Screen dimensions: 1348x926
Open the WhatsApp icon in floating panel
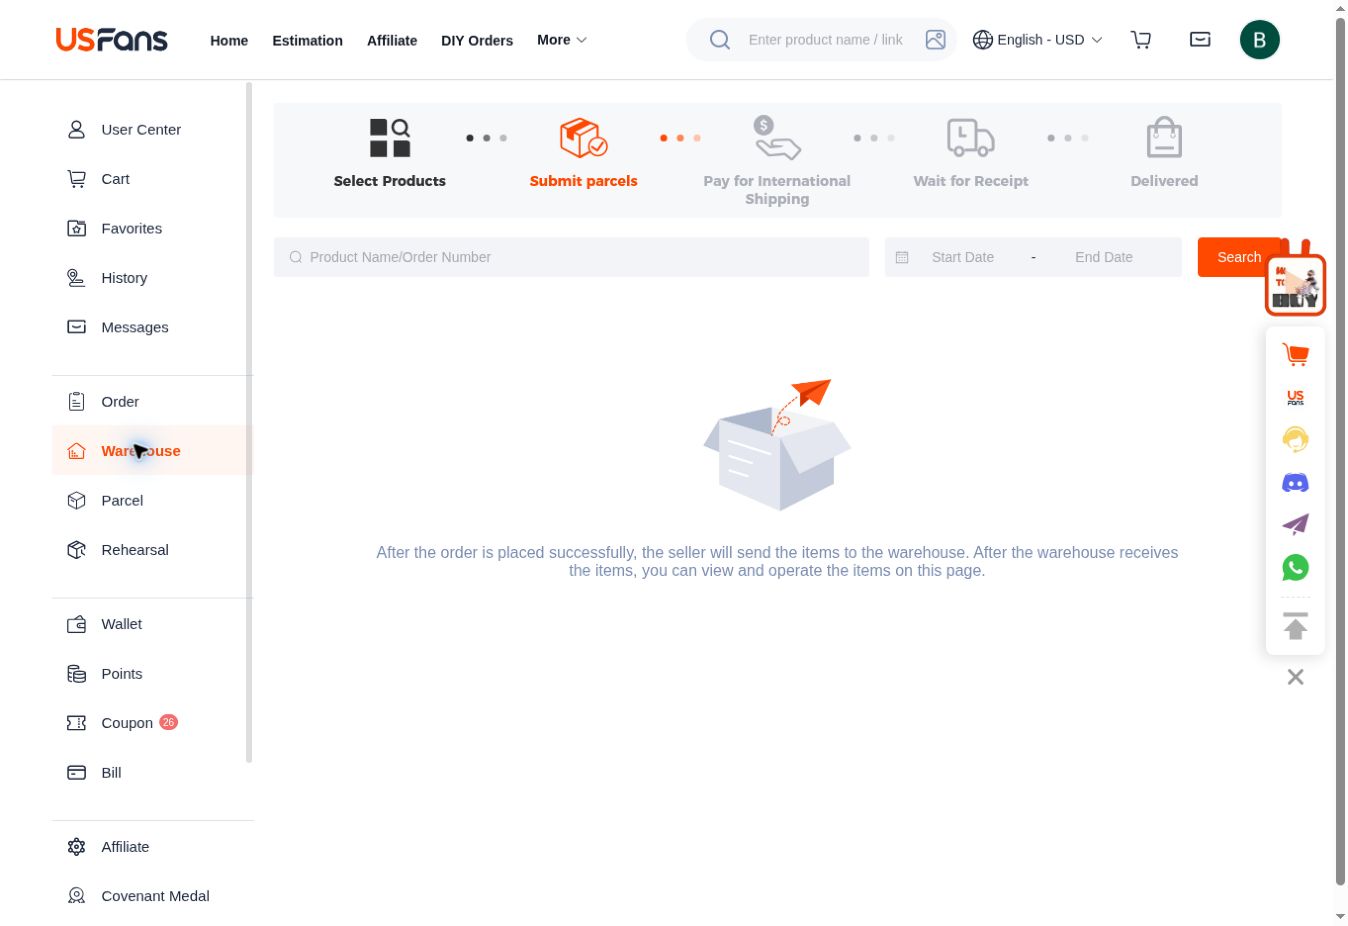pyautogui.click(x=1295, y=568)
